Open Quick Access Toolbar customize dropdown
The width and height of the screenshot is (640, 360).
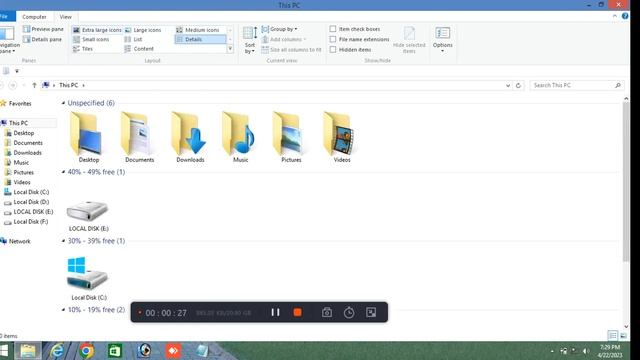tap(17, 71)
